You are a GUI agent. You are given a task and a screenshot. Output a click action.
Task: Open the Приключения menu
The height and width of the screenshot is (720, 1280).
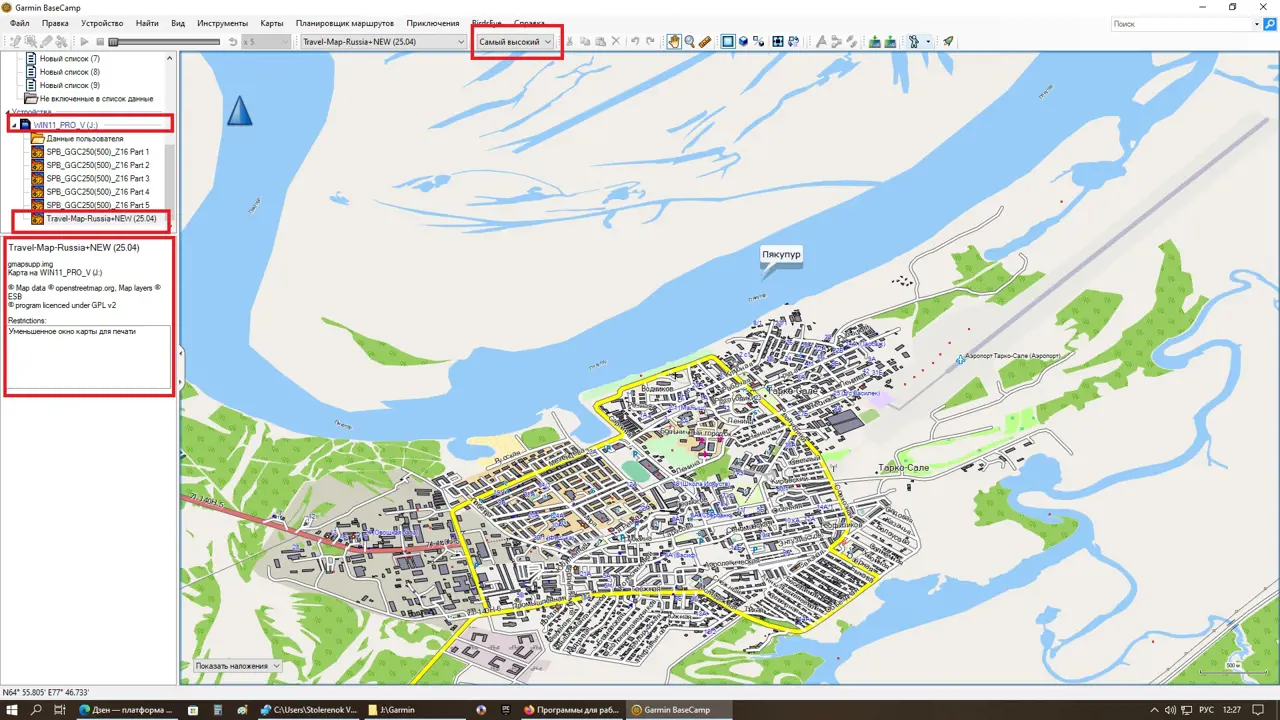(433, 23)
